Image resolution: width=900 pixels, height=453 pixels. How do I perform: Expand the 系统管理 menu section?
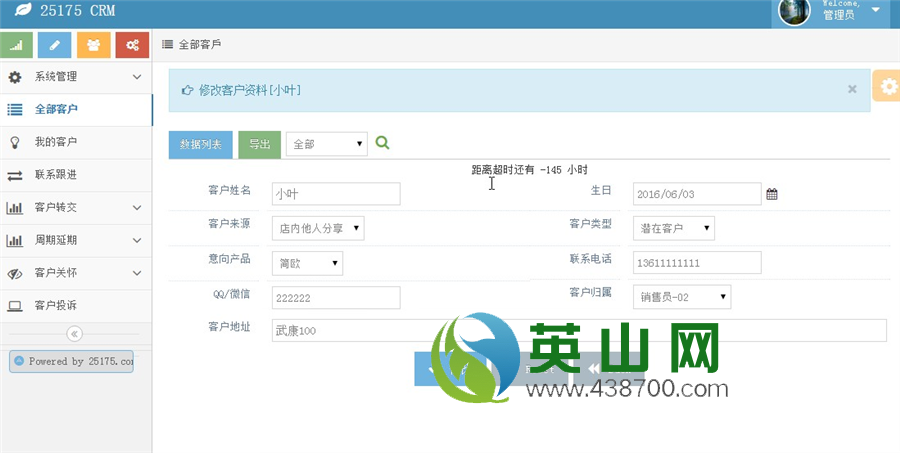[x=75, y=76]
